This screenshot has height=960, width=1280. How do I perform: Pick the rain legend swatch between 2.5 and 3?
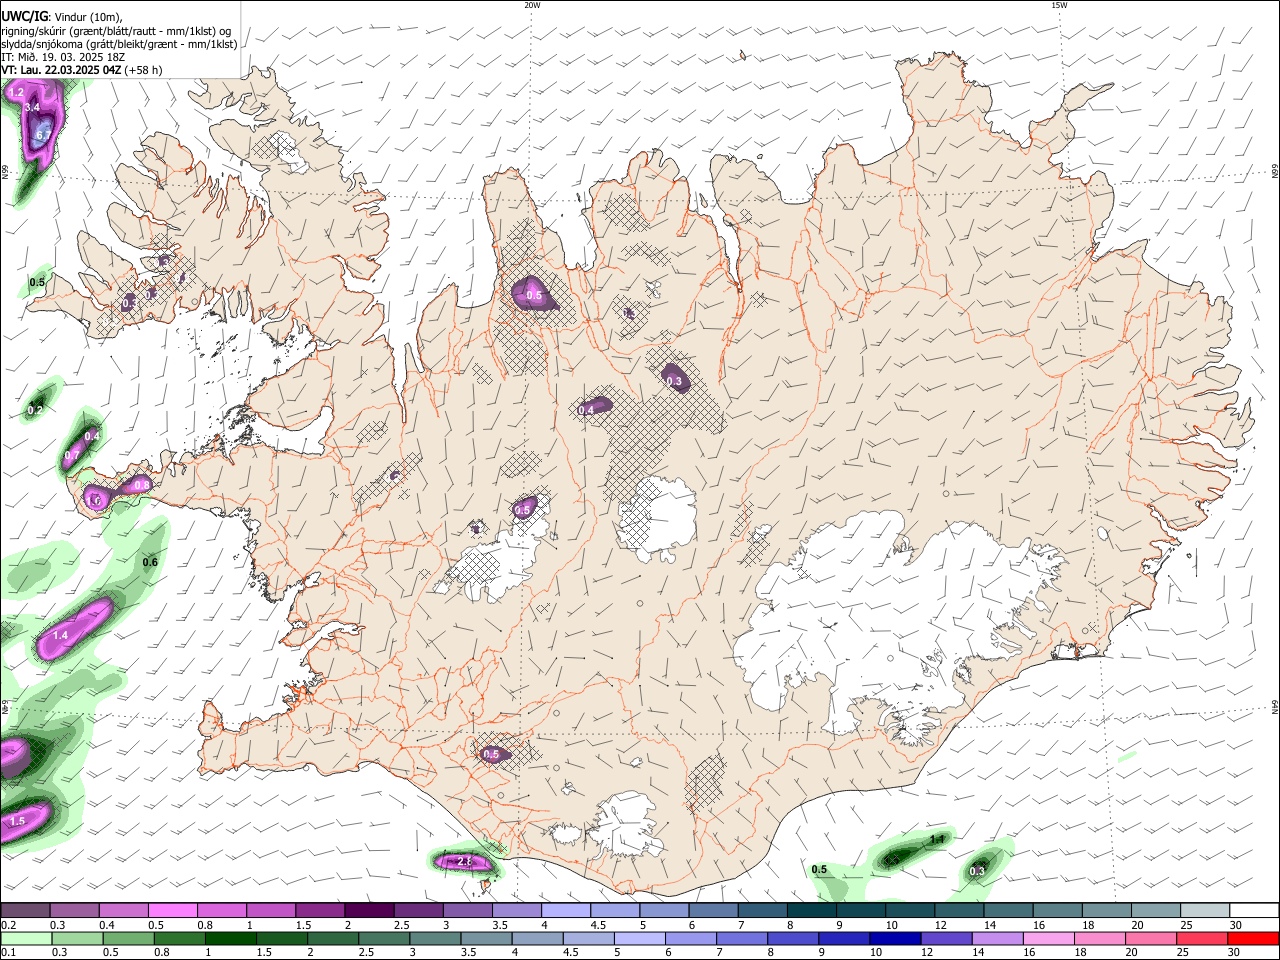[383, 938]
